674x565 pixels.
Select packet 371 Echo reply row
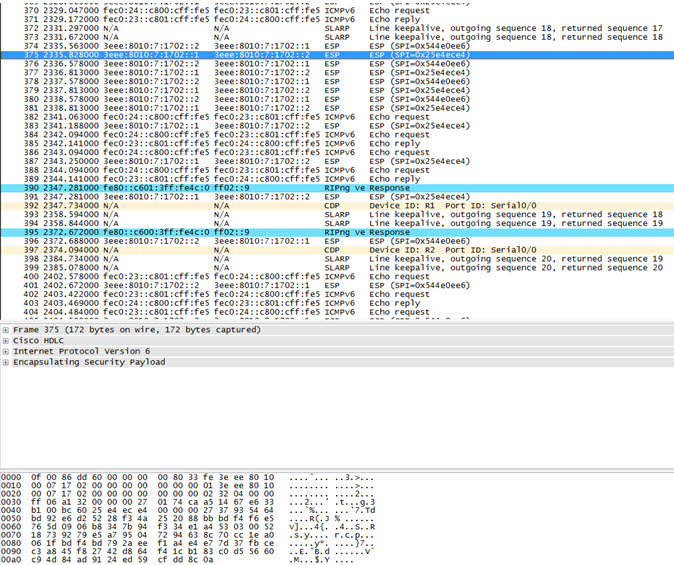click(x=337, y=19)
